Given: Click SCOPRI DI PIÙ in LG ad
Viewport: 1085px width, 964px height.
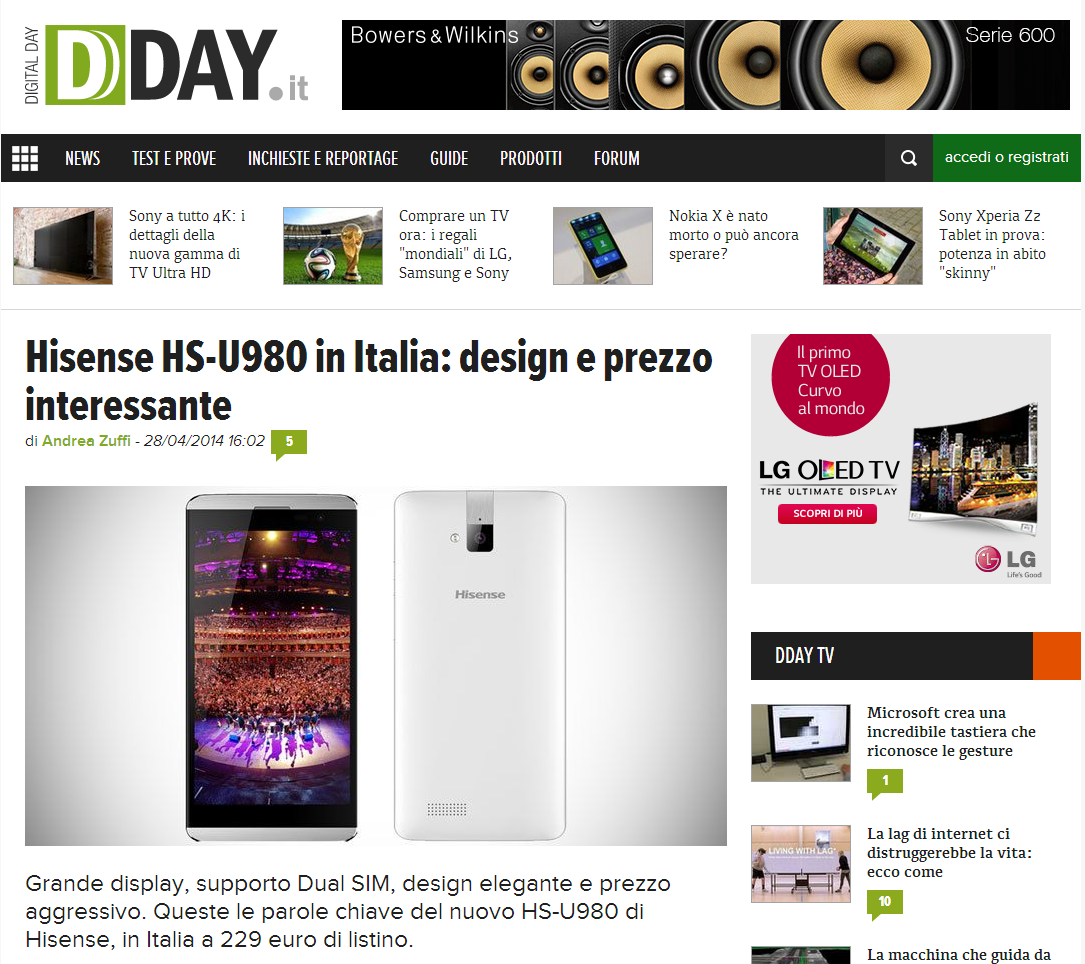Looking at the screenshot, I should pyautogui.click(x=827, y=513).
